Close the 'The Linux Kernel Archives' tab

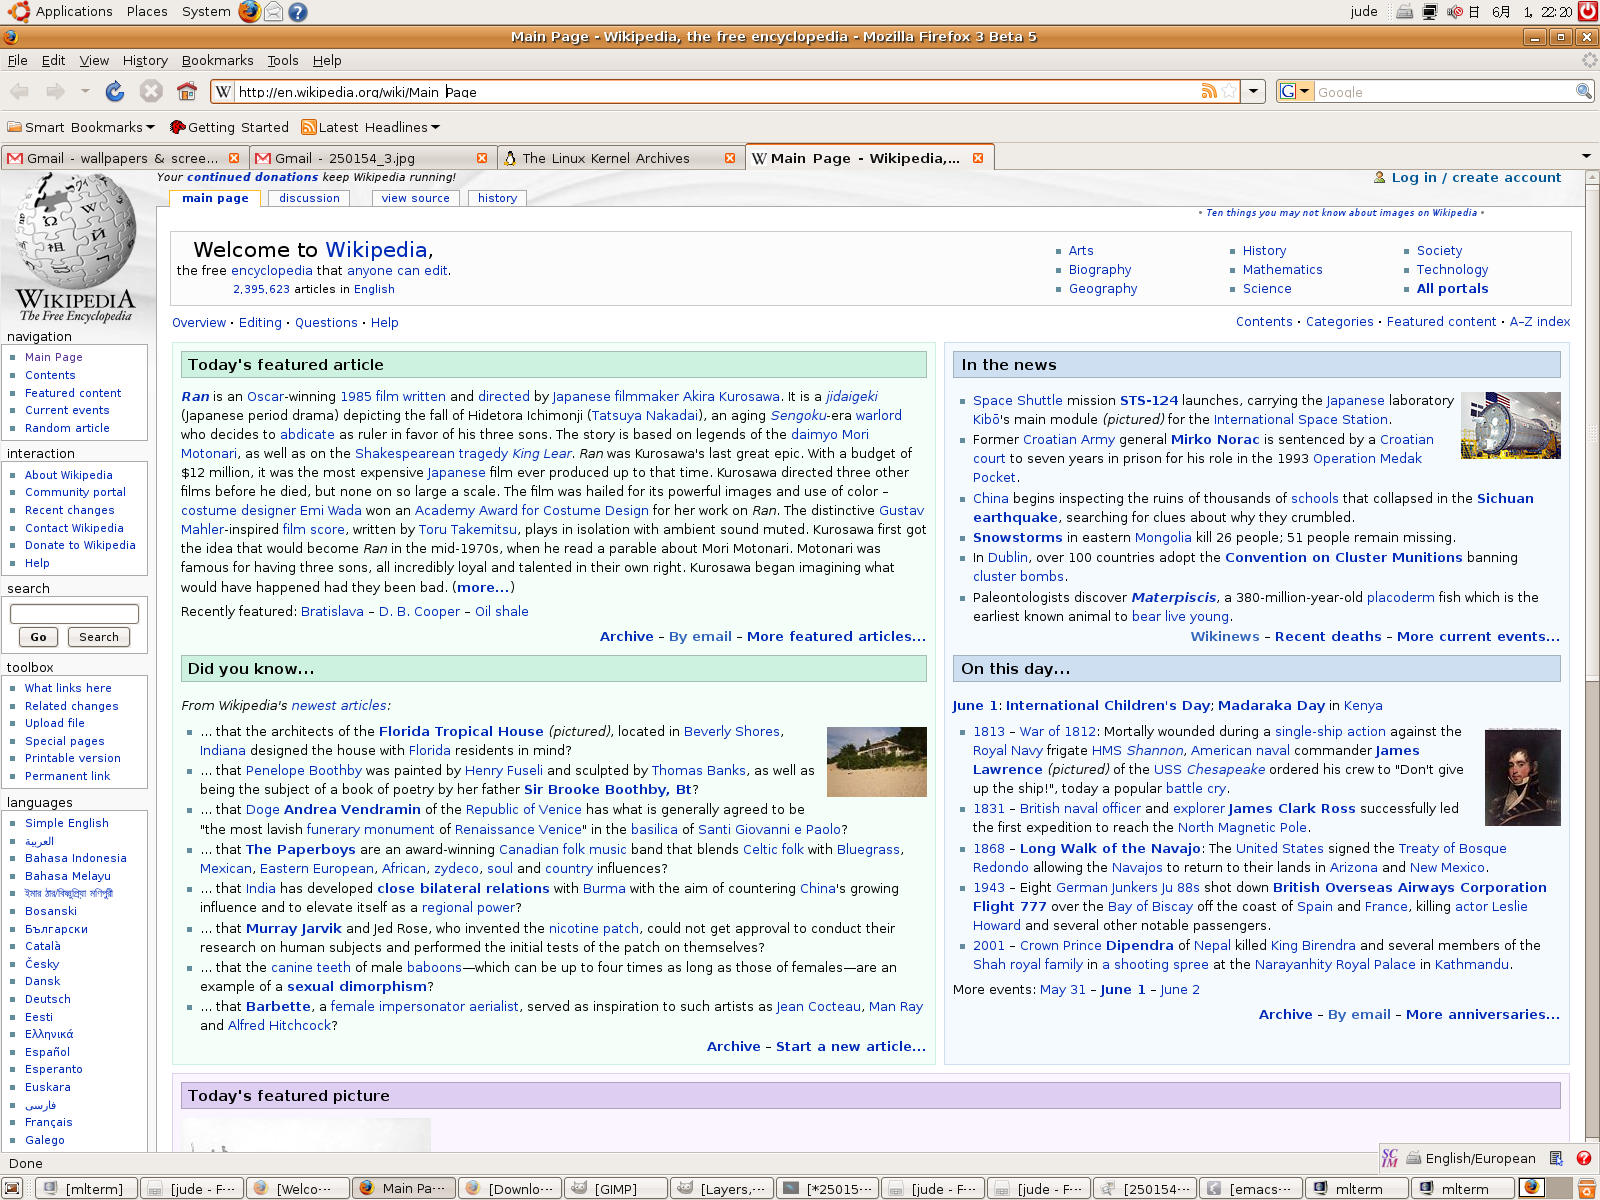pyautogui.click(x=730, y=158)
